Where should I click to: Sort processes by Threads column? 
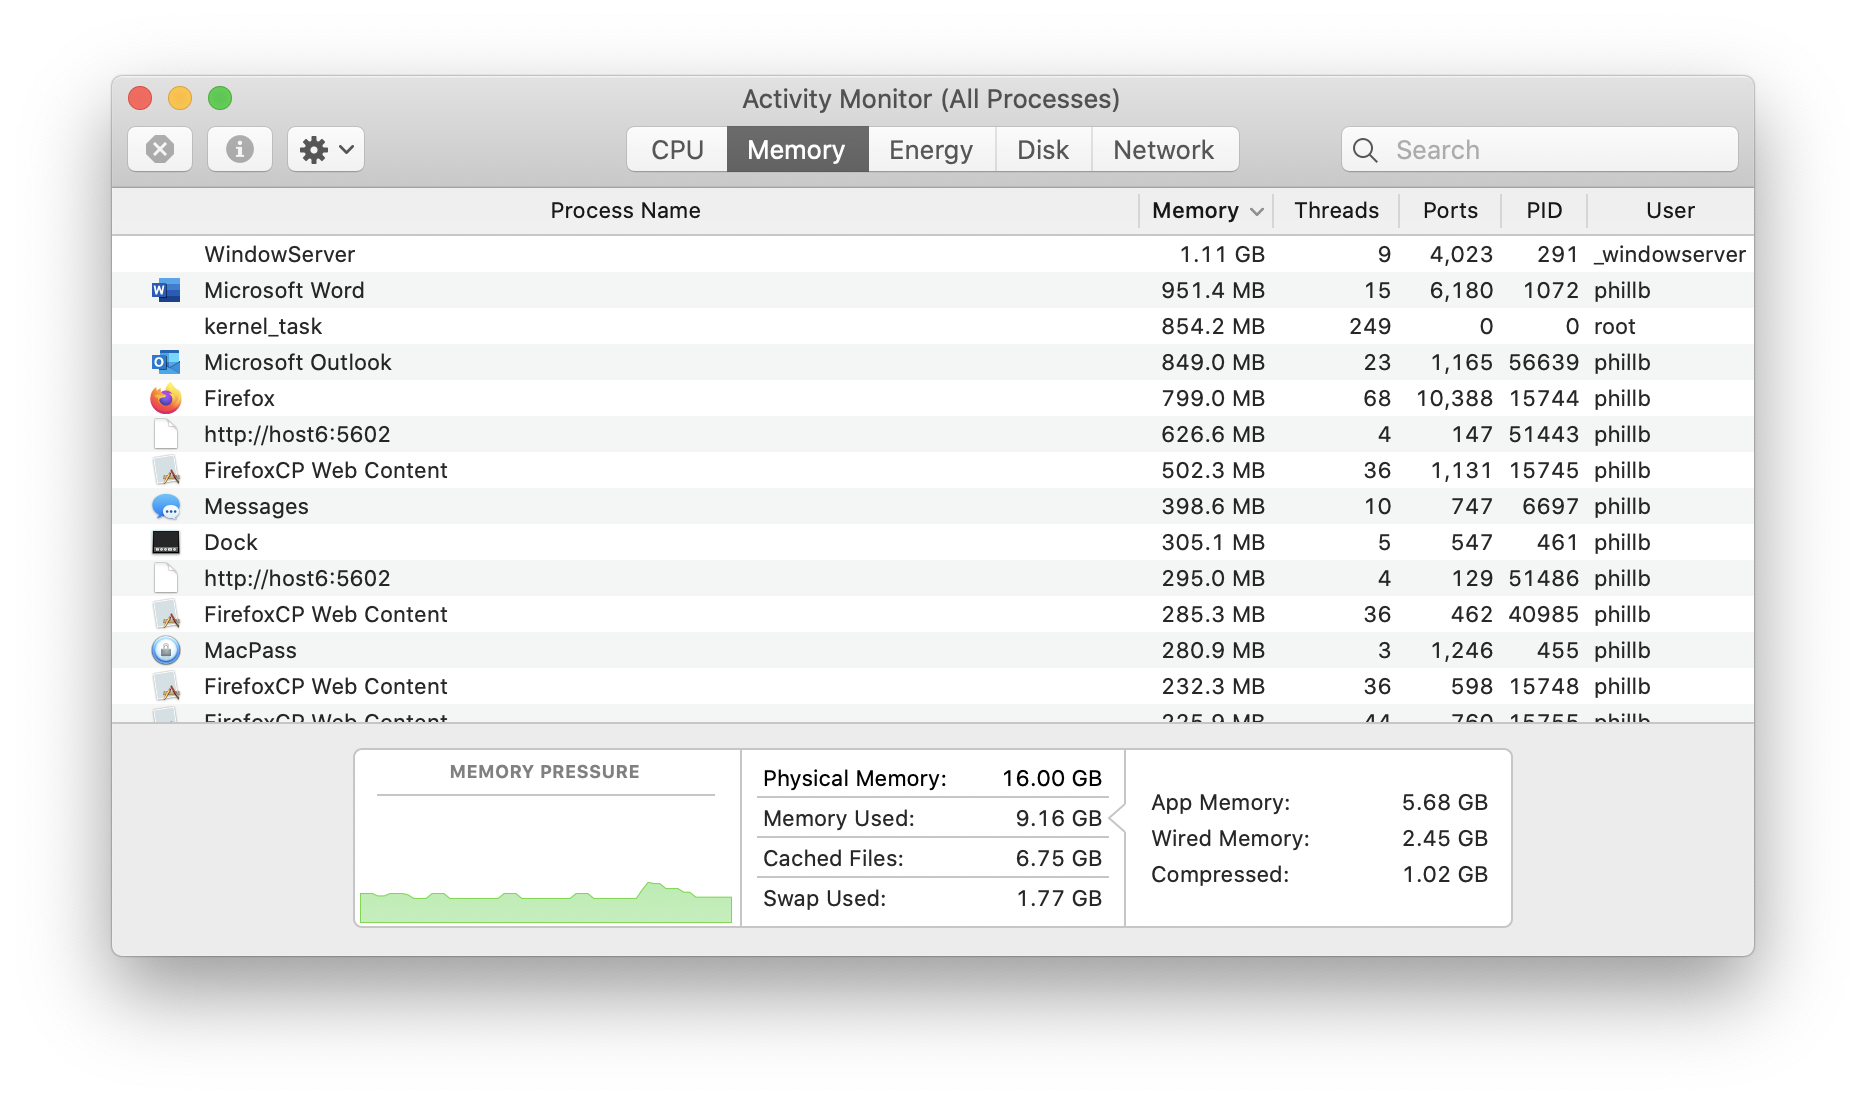[1336, 211]
